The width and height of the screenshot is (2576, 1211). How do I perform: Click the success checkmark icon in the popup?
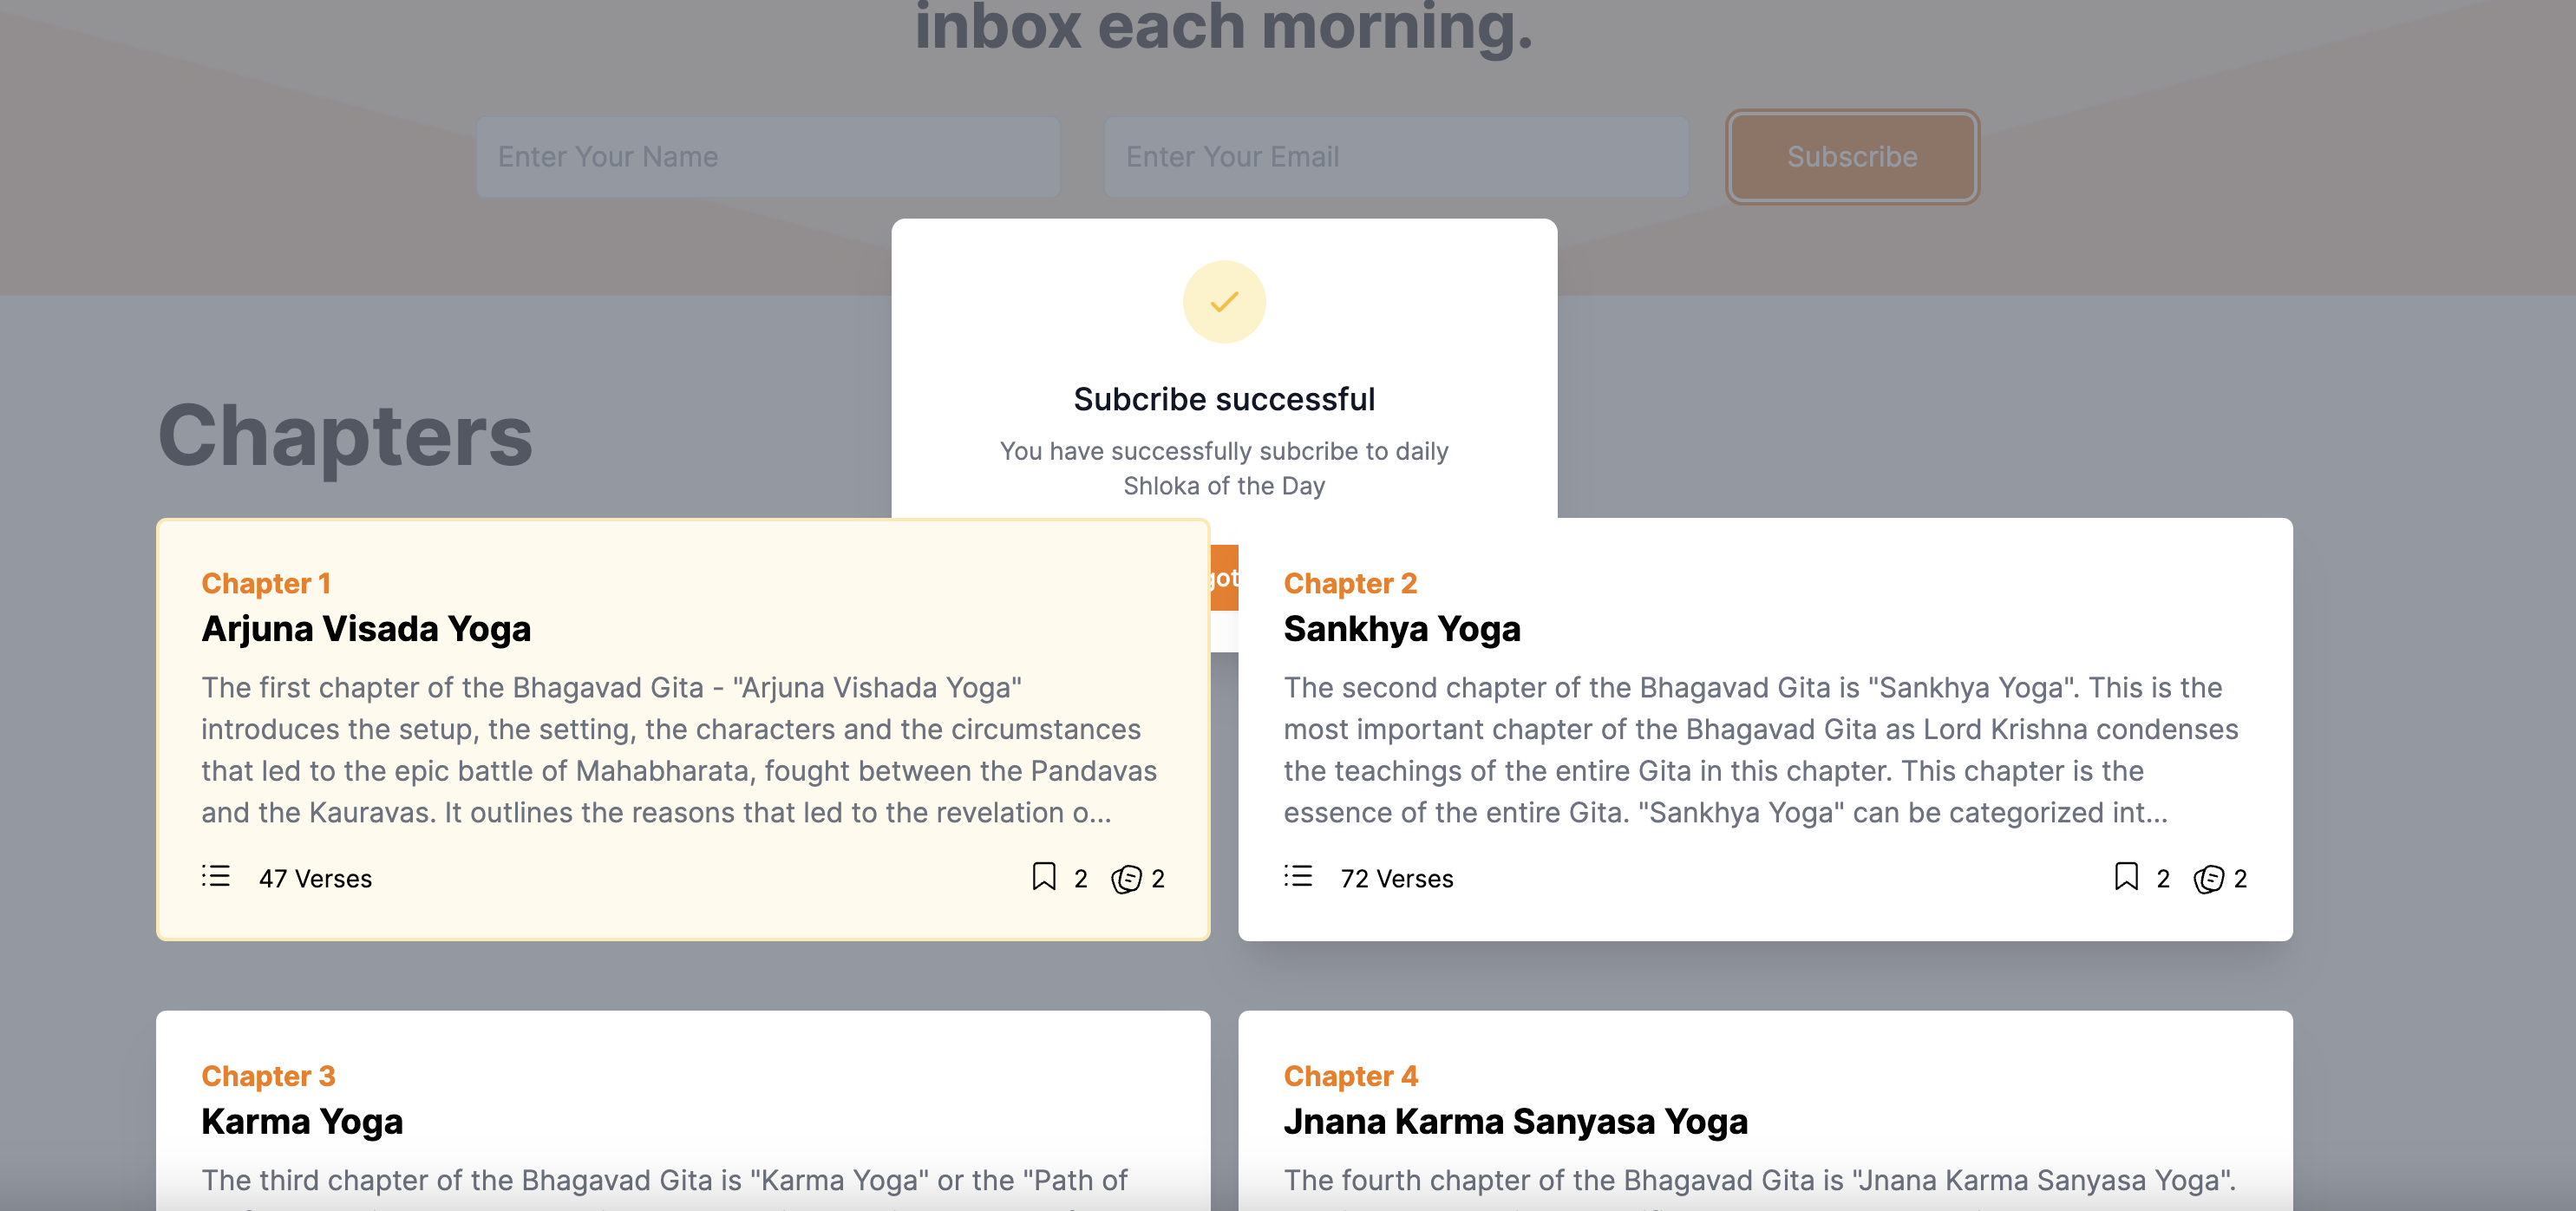point(1222,301)
